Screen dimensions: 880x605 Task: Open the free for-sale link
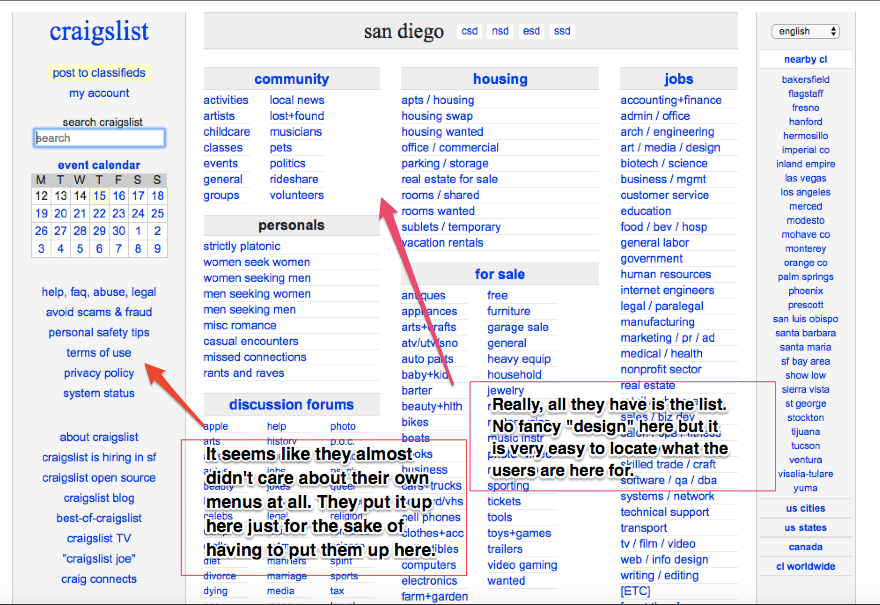(x=497, y=295)
